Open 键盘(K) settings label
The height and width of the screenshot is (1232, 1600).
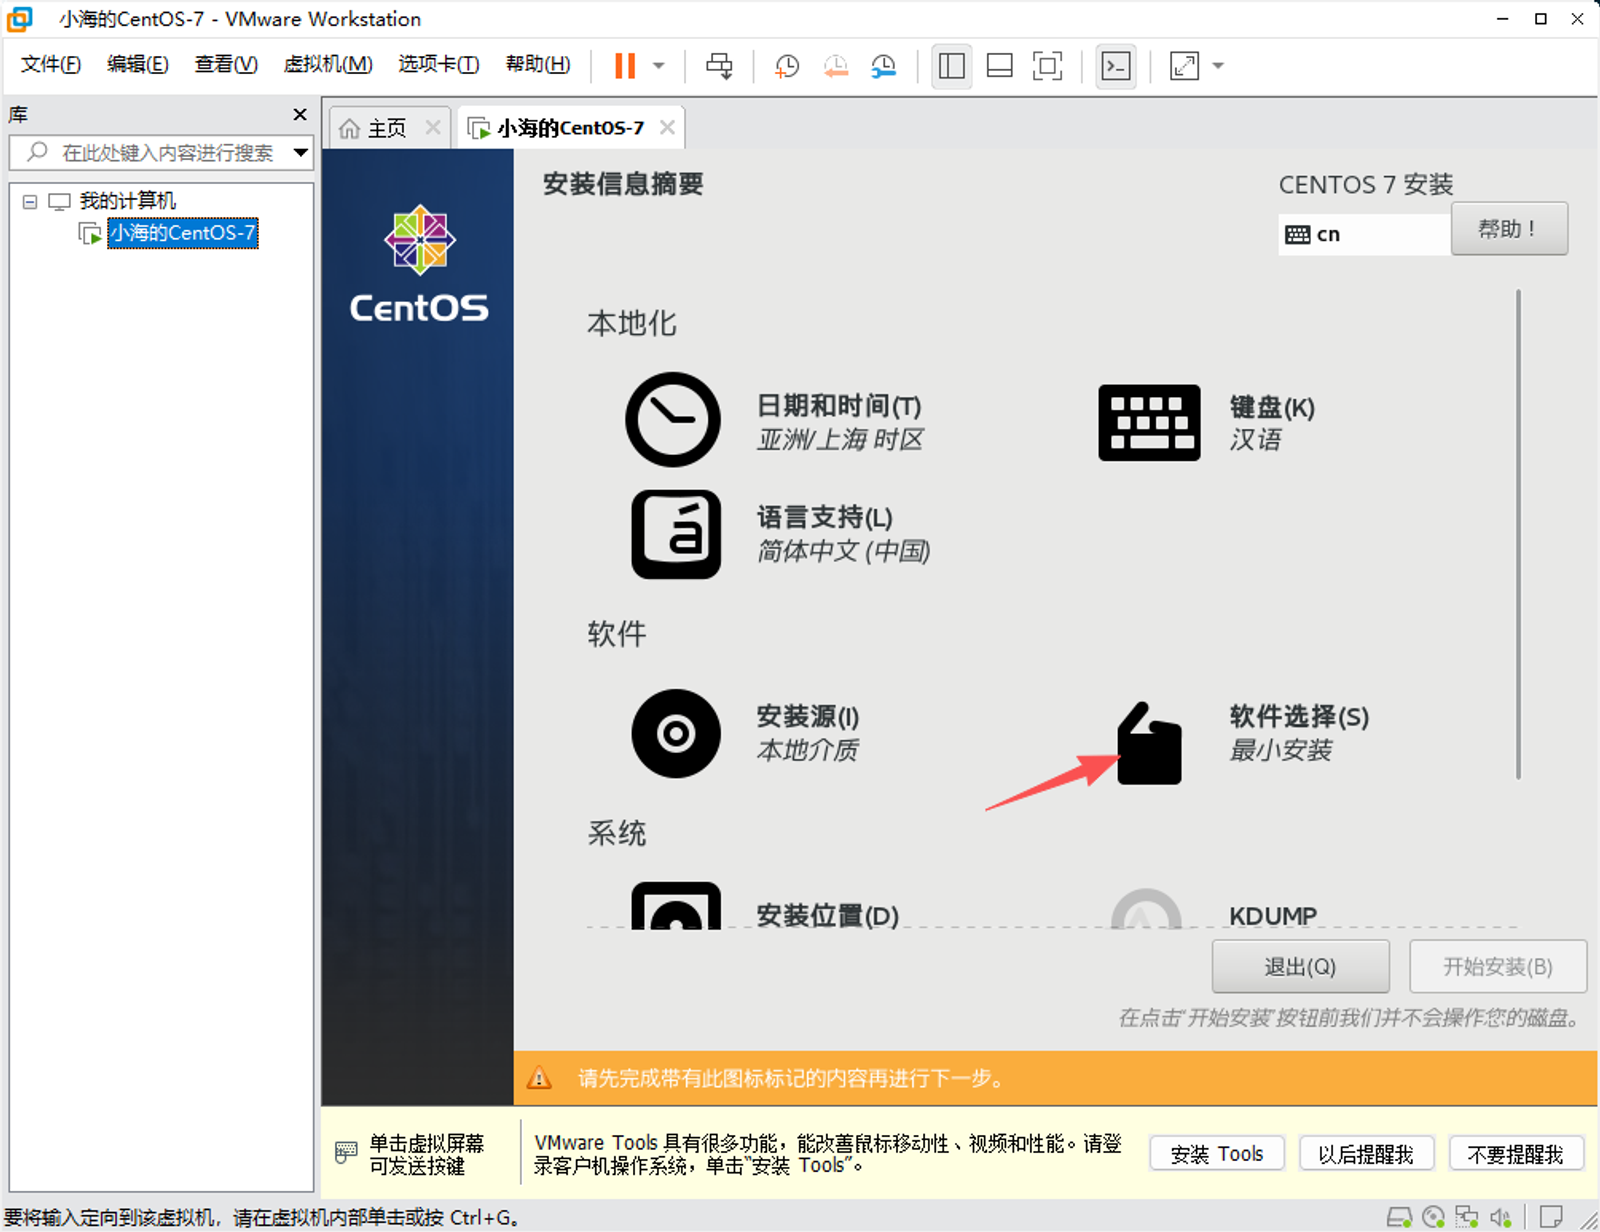pos(1272,407)
